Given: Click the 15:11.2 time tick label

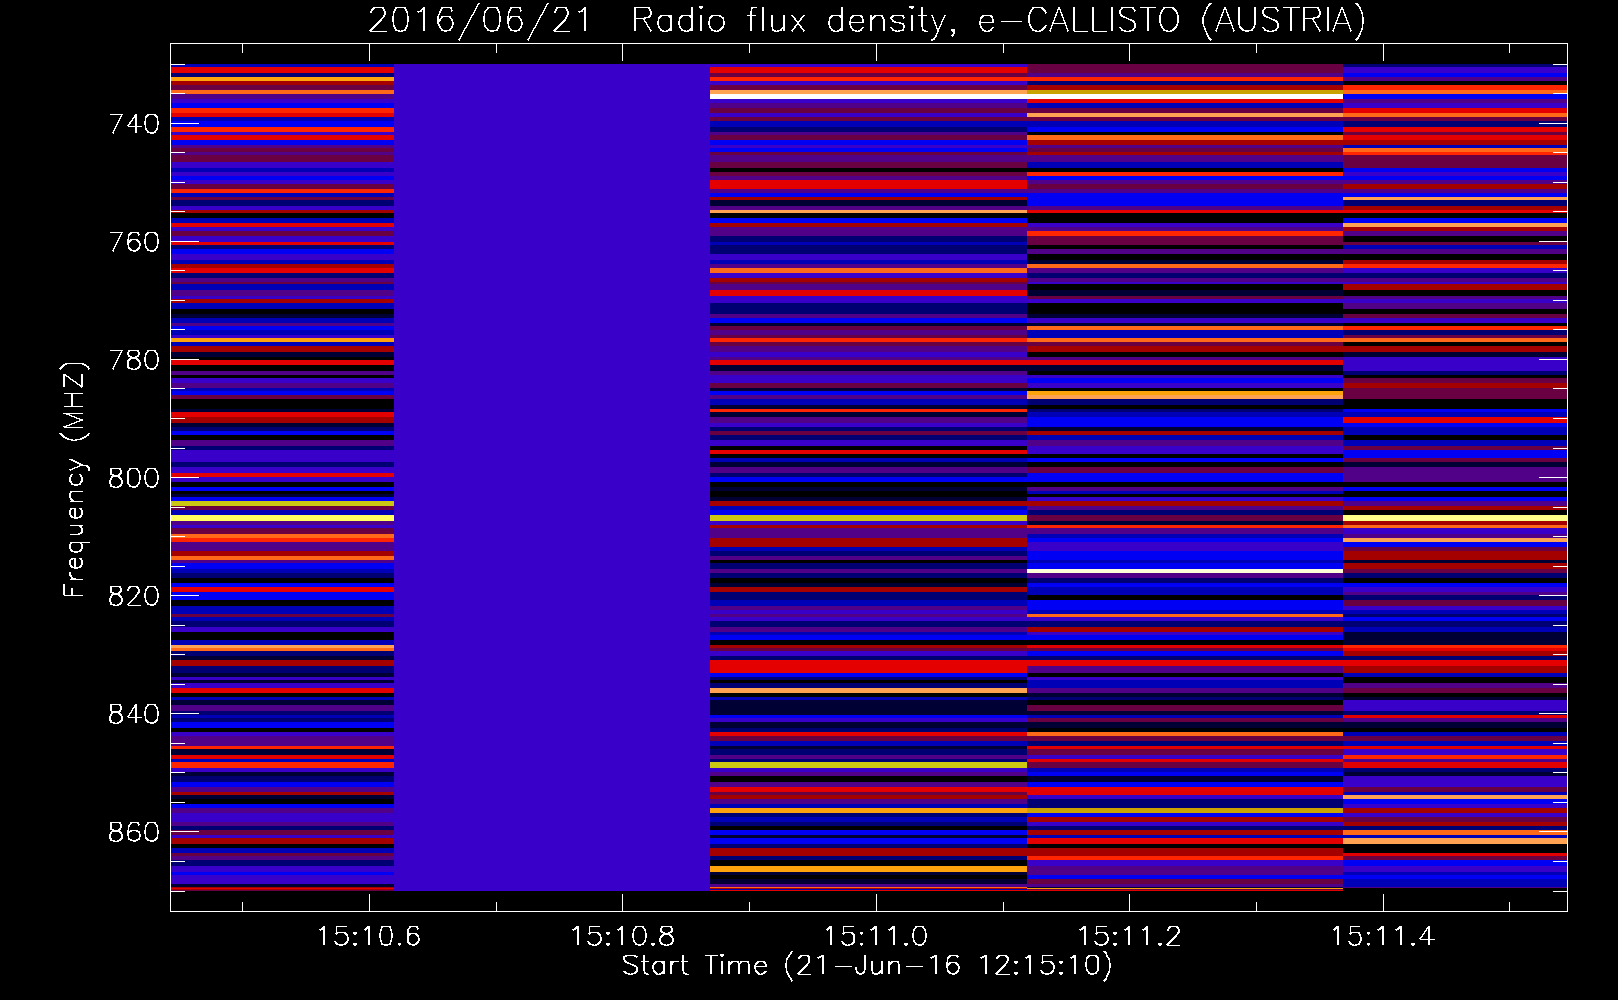Looking at the screenshot, I should pos(1129,936).
